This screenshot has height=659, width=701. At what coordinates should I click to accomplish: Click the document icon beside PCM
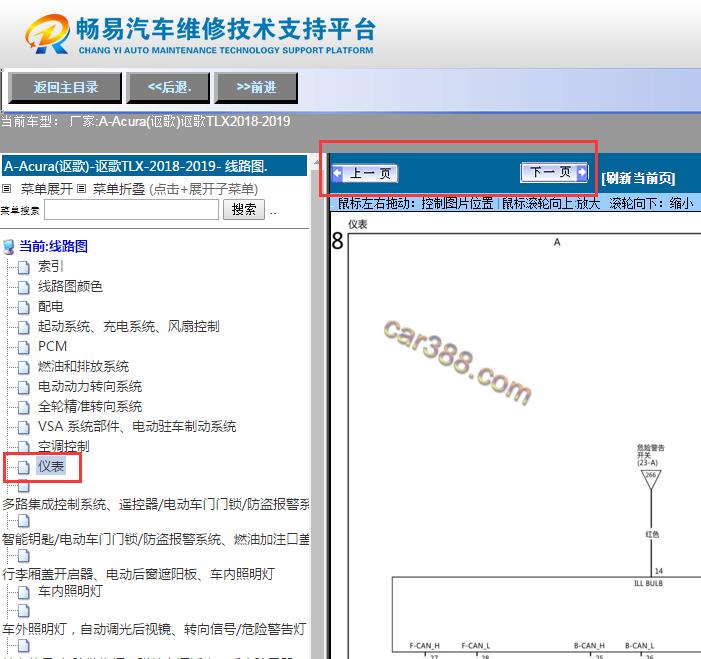coord(24,347)
